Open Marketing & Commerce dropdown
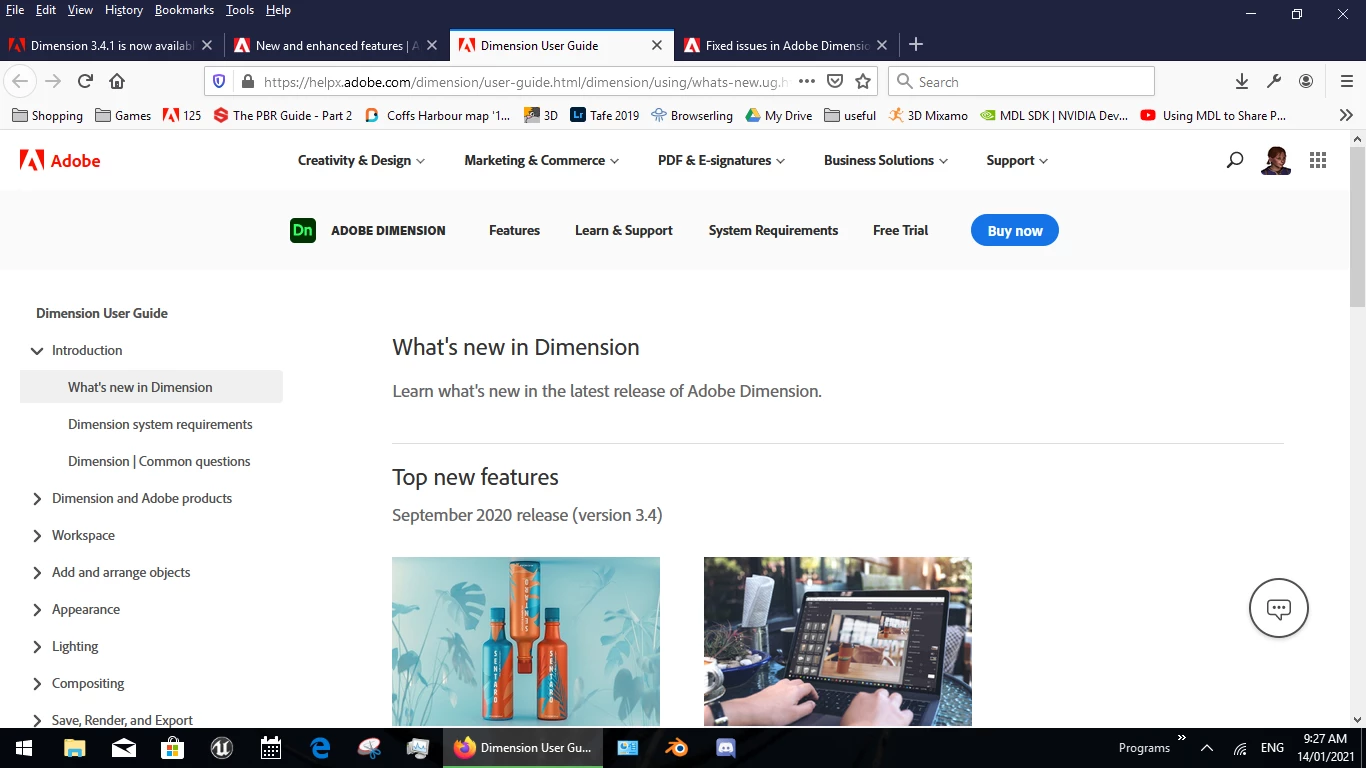The image size is (1366, 768). pyautogui.click(x=541, y=160)
